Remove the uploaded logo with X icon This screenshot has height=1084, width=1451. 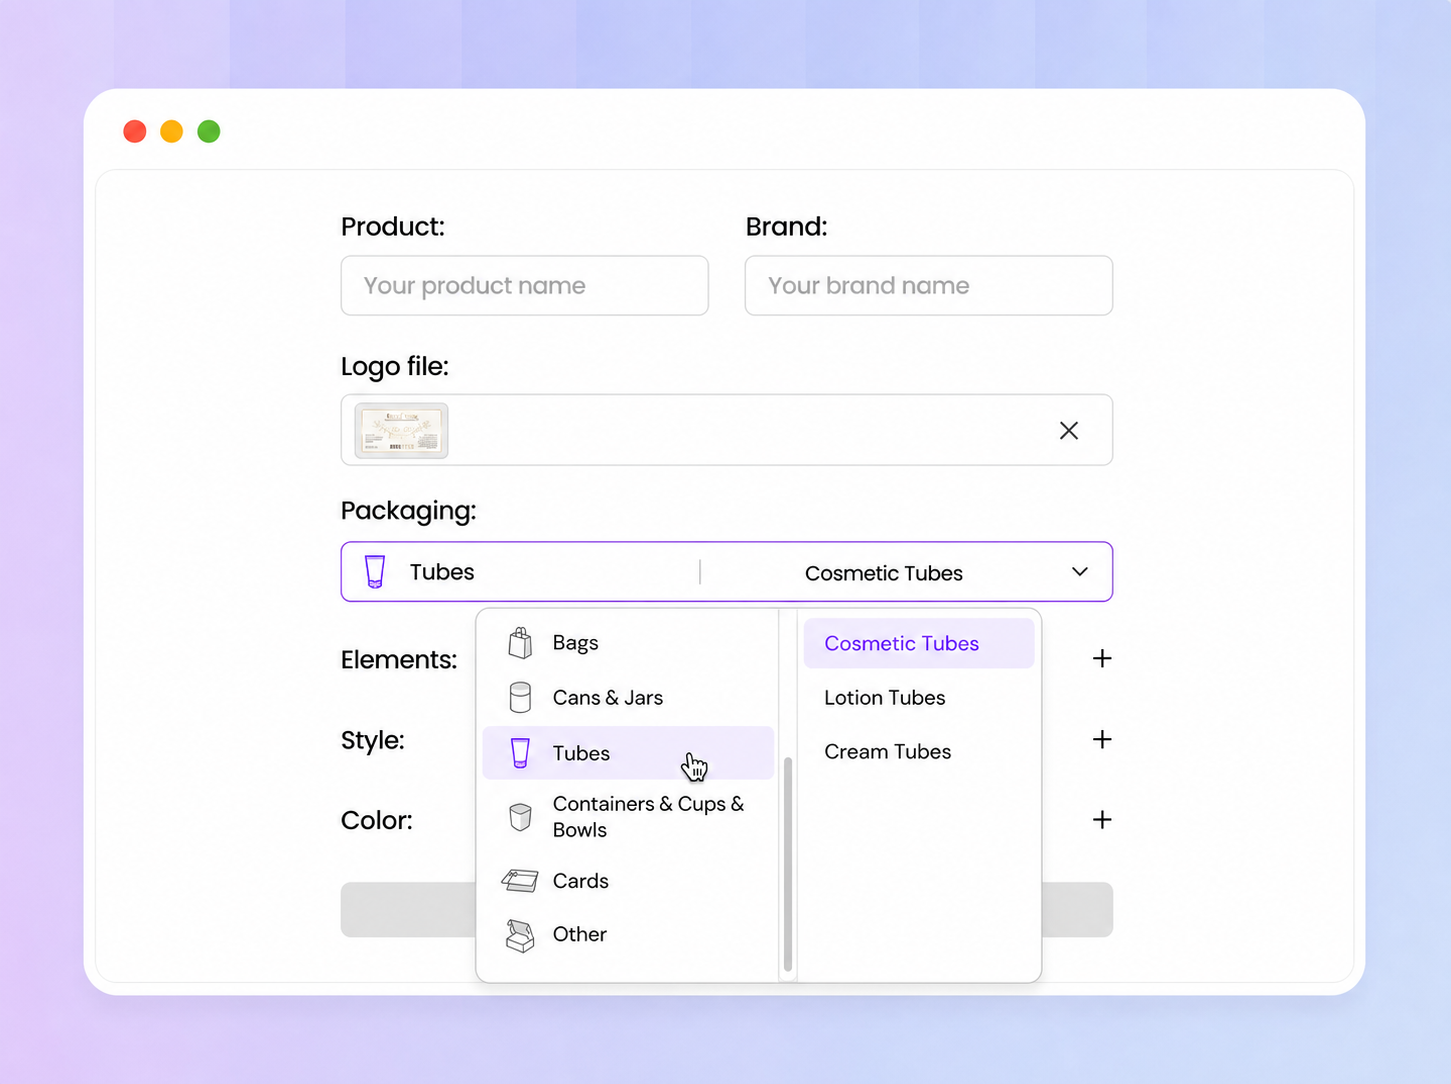coord(1069,430)
